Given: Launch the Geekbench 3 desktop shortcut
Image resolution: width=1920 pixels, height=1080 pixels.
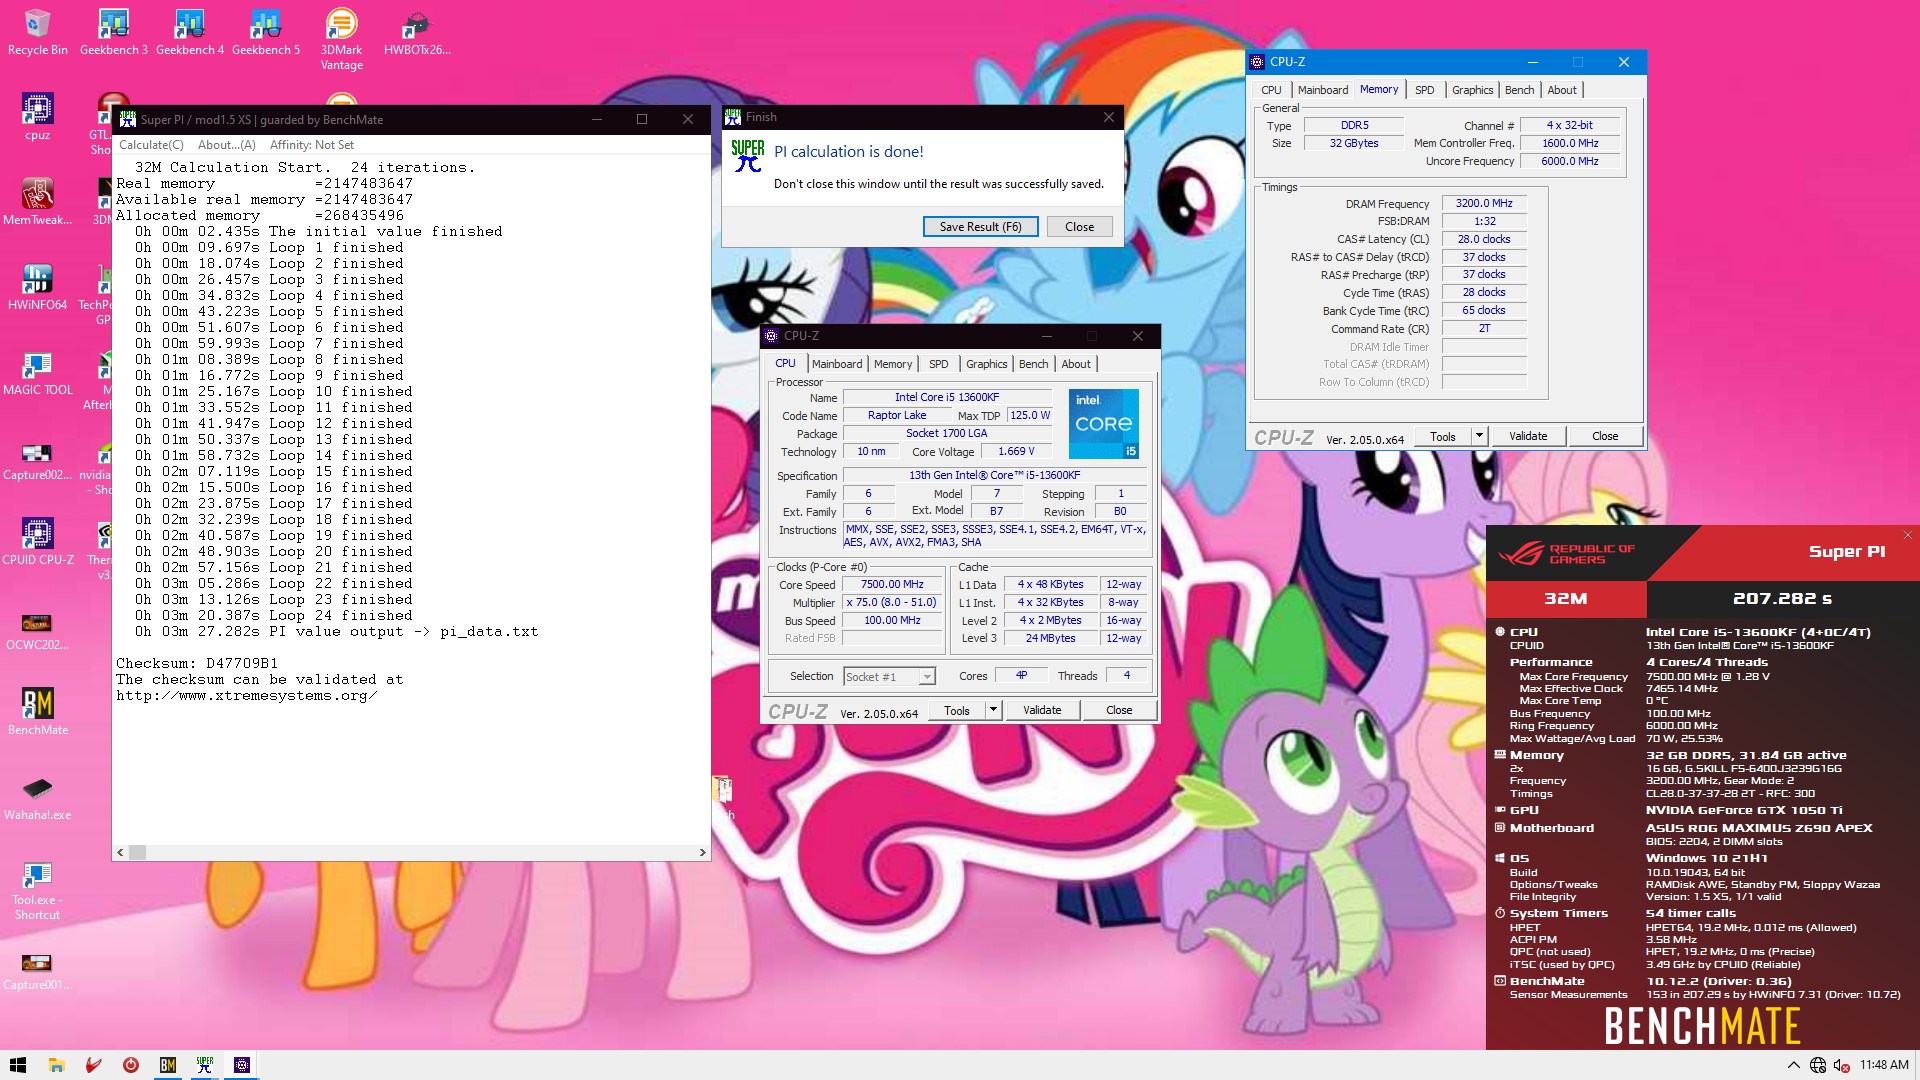Looking at the screenshot, I should point(113,32).
